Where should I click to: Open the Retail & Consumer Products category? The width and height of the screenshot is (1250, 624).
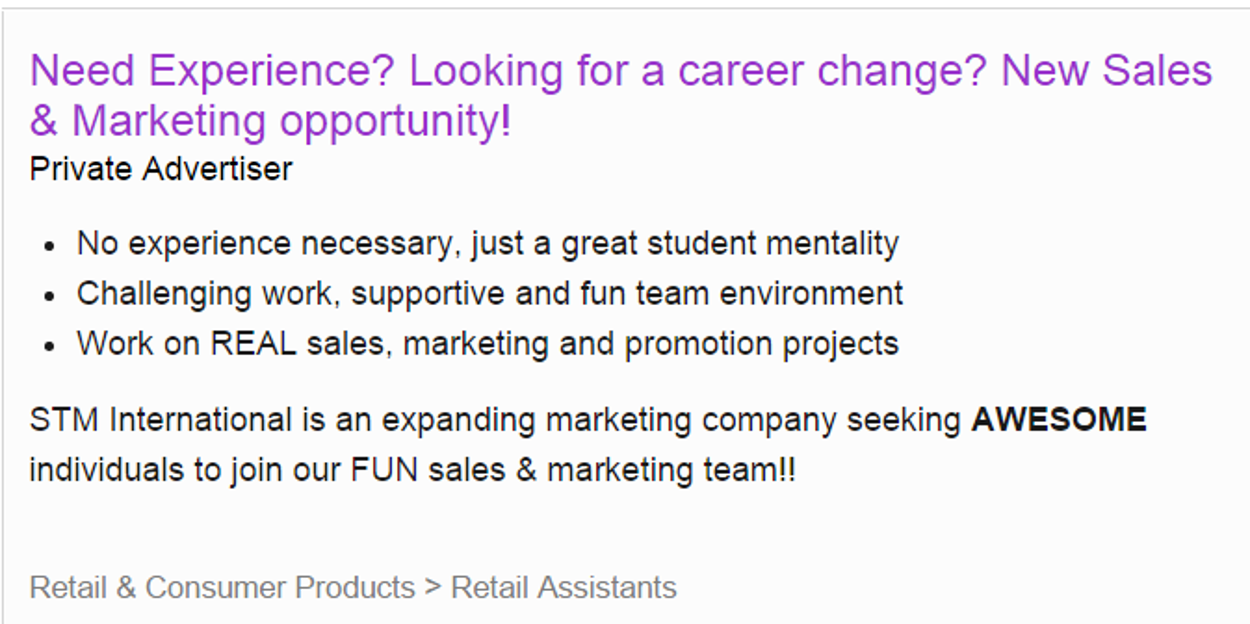tap(222, 587)
